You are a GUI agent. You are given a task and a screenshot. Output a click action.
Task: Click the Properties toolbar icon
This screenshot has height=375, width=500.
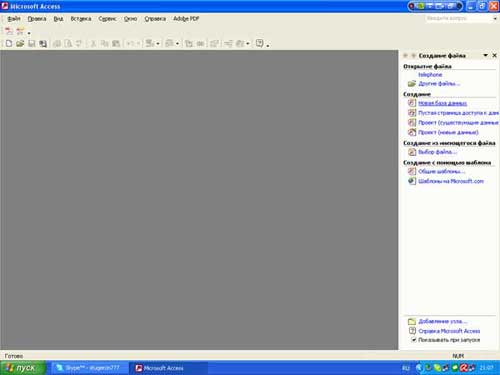[x=214, y=43]
